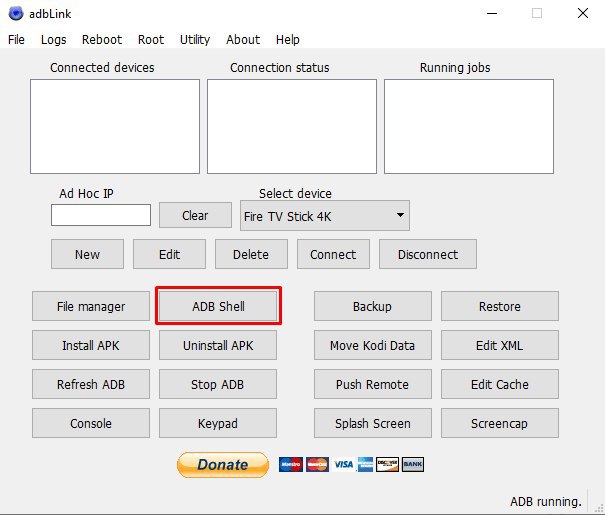Click the Edit XML button
Viewport: 605px width, 515px height.
[500, 345]
